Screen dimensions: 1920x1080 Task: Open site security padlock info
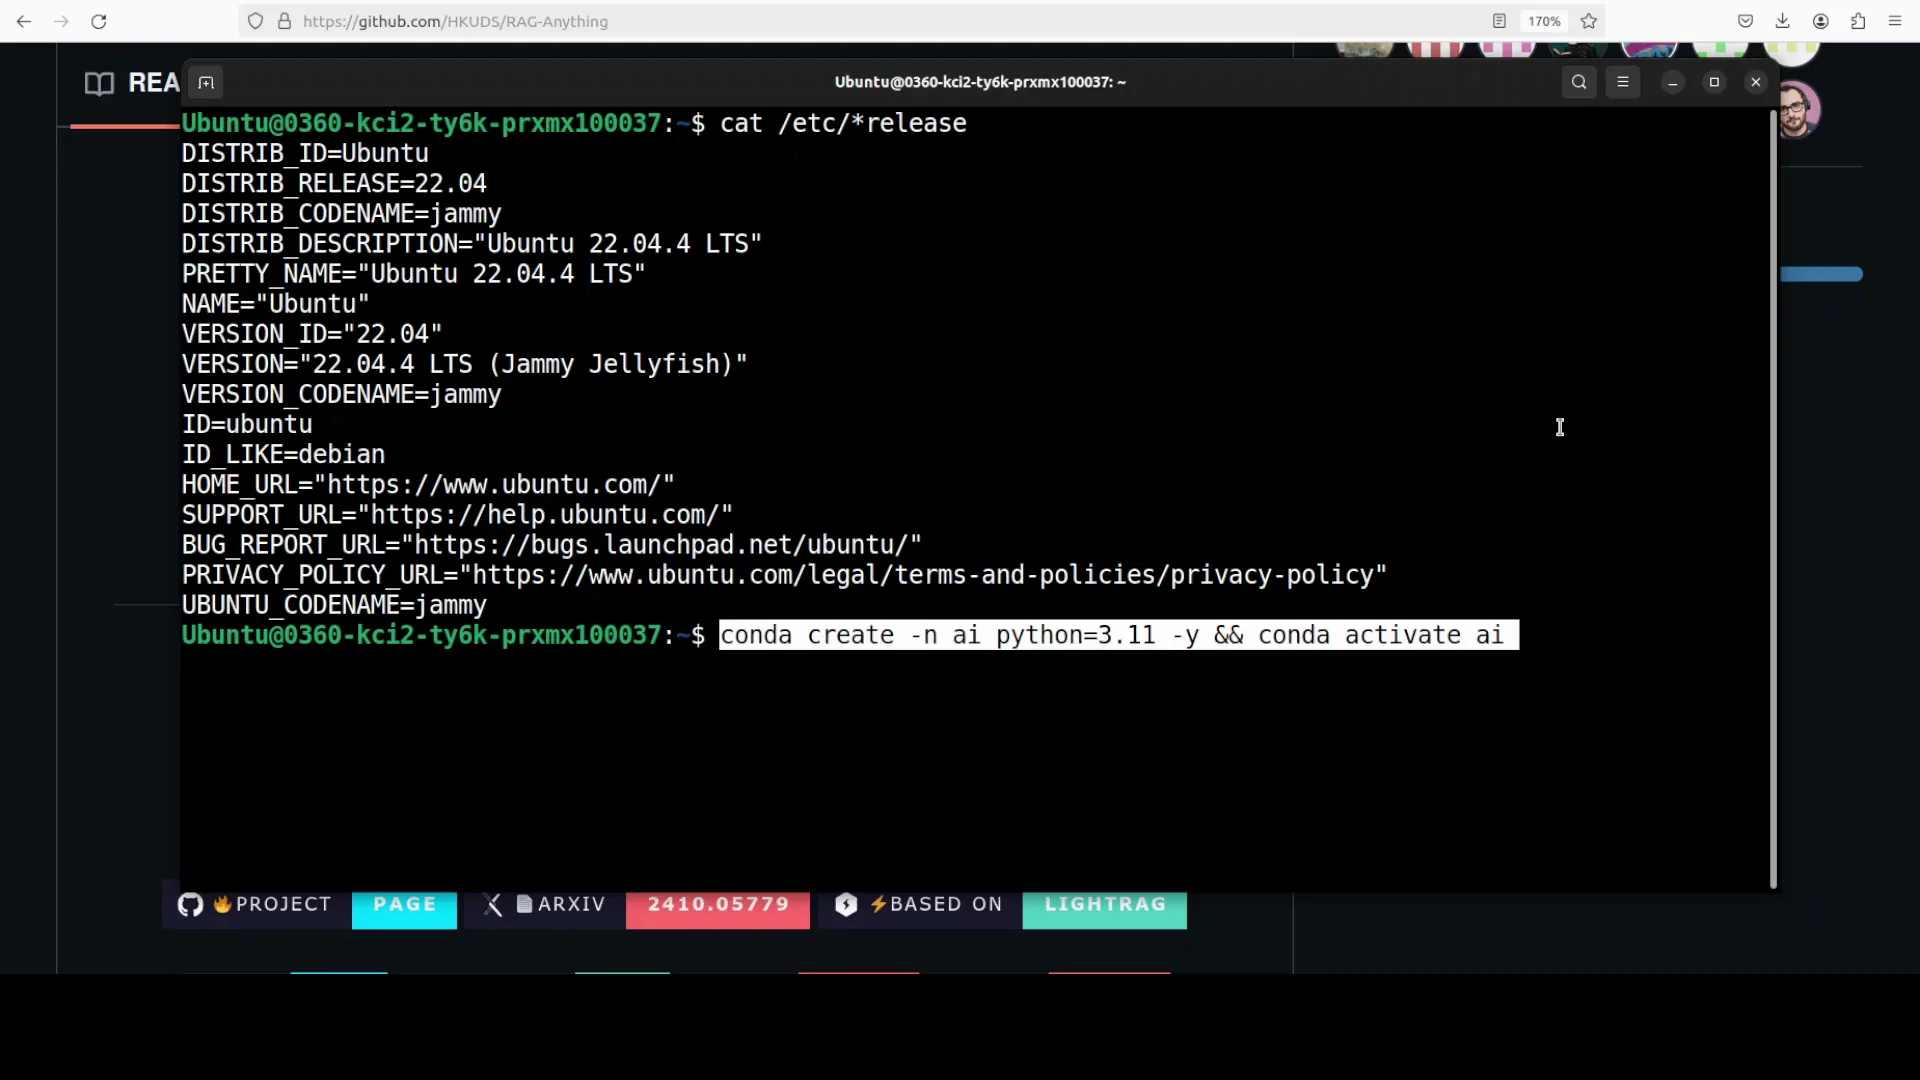[x=284, y=21]
